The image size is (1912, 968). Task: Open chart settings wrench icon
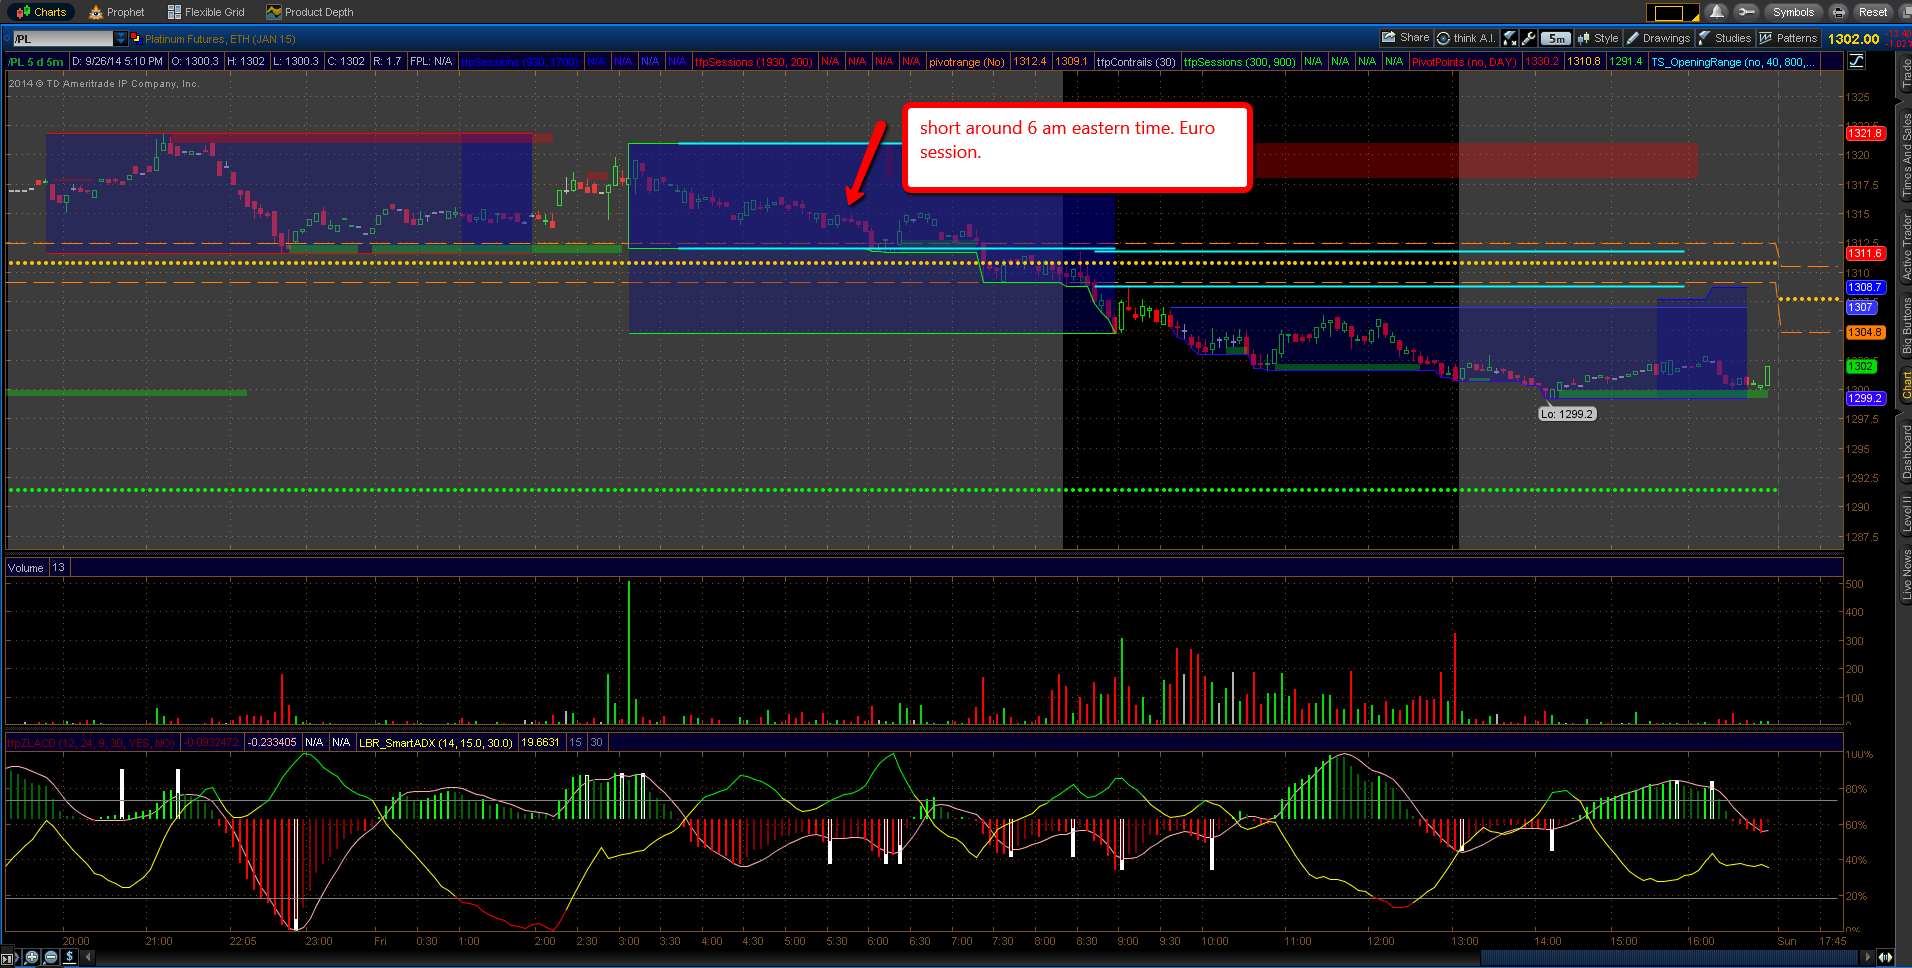click(1528, 38)
